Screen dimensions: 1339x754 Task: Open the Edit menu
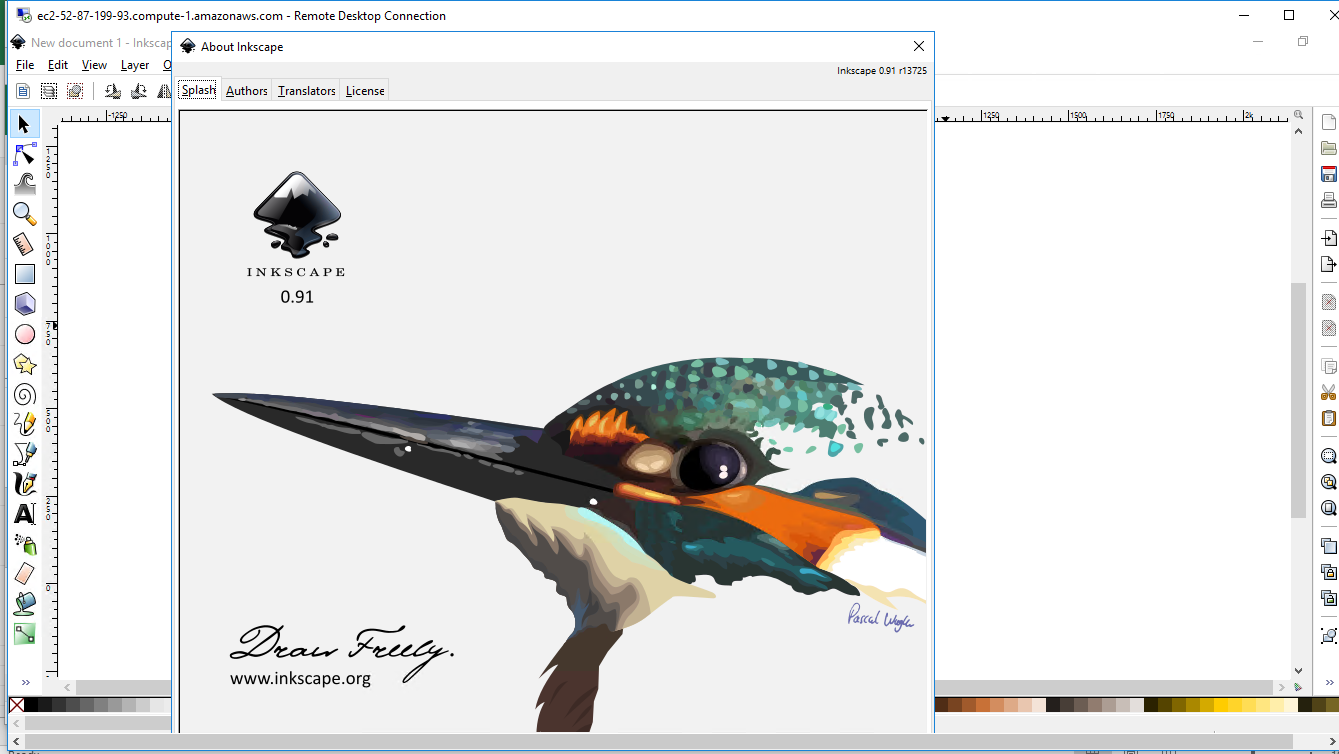coord(57,64)
